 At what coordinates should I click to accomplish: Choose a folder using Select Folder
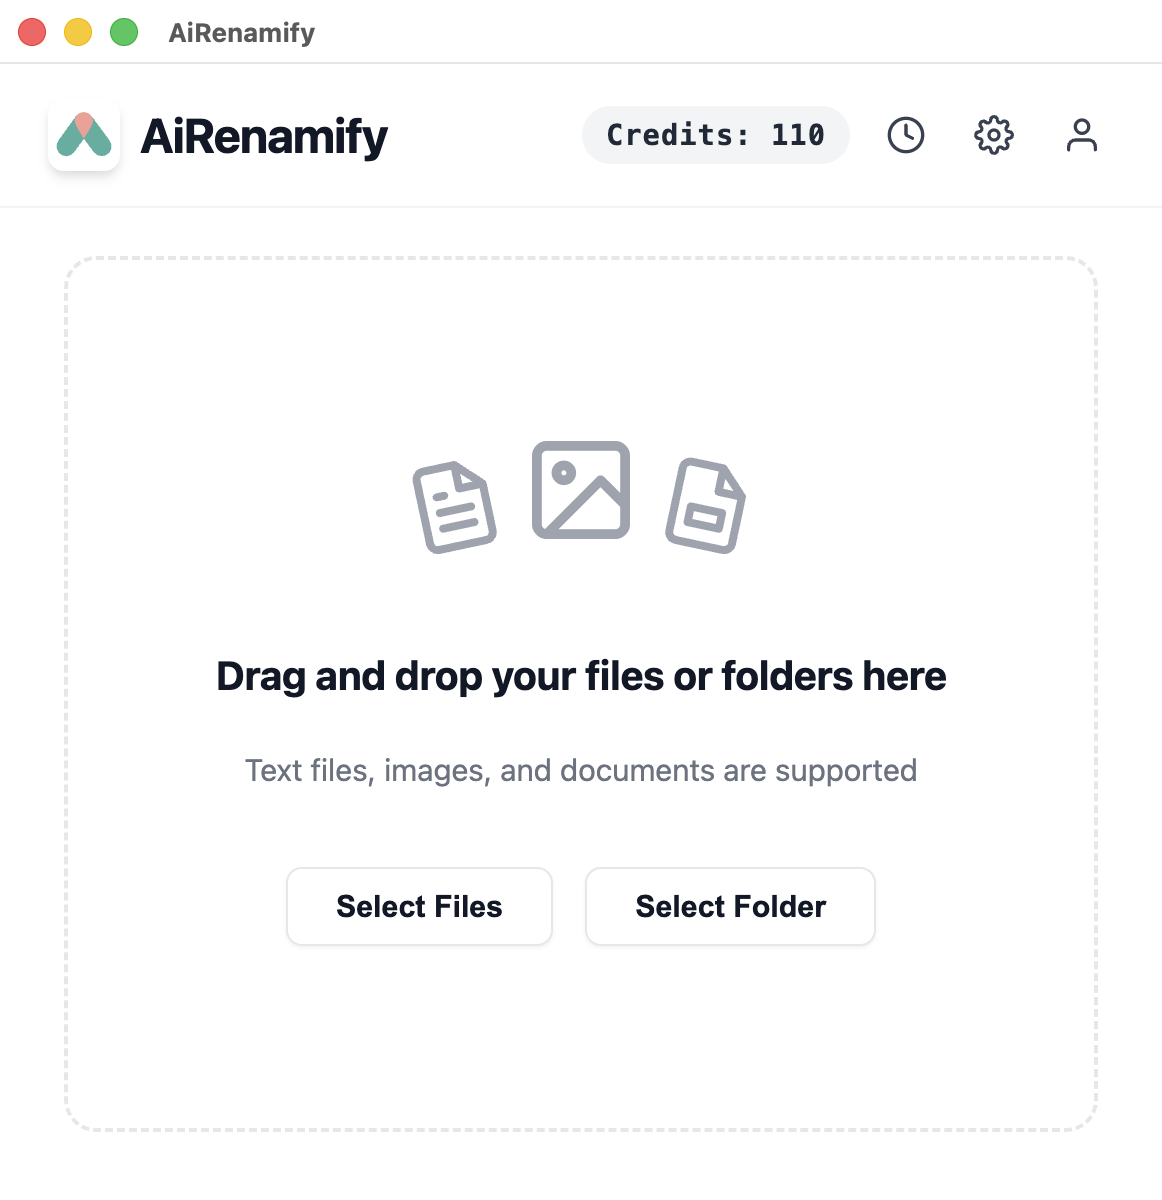coord(730,906)
